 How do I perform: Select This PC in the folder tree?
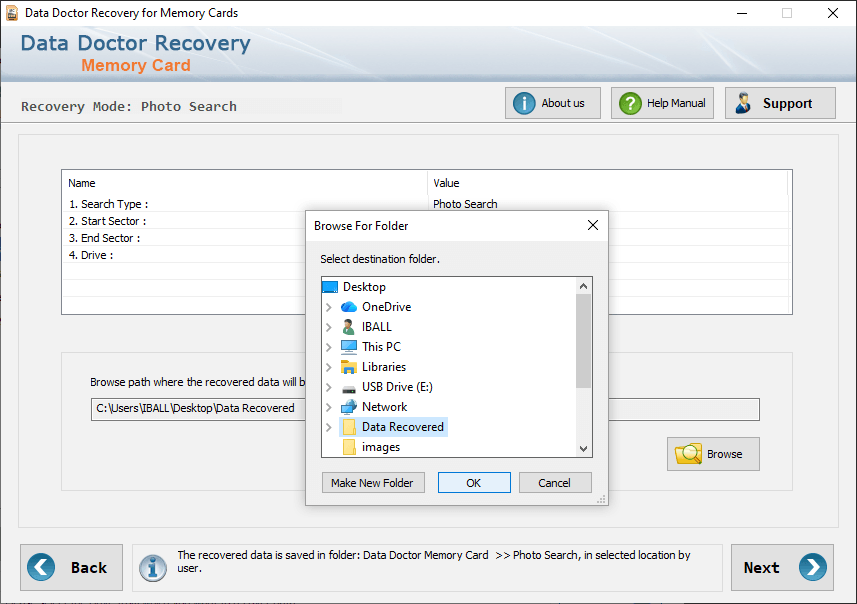(381, 347)
